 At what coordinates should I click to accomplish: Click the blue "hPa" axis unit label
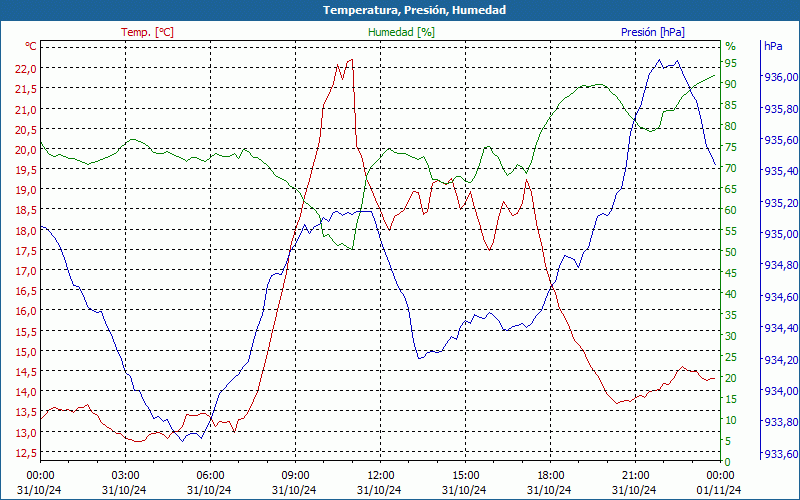click(x=773, y=46)
